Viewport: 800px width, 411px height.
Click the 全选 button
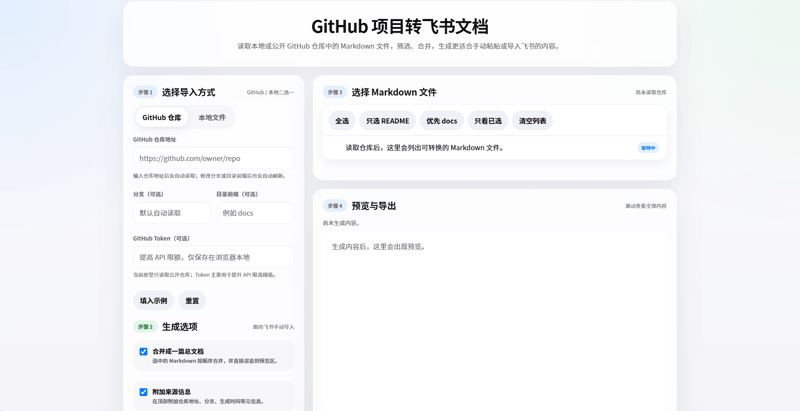(342, 121)
